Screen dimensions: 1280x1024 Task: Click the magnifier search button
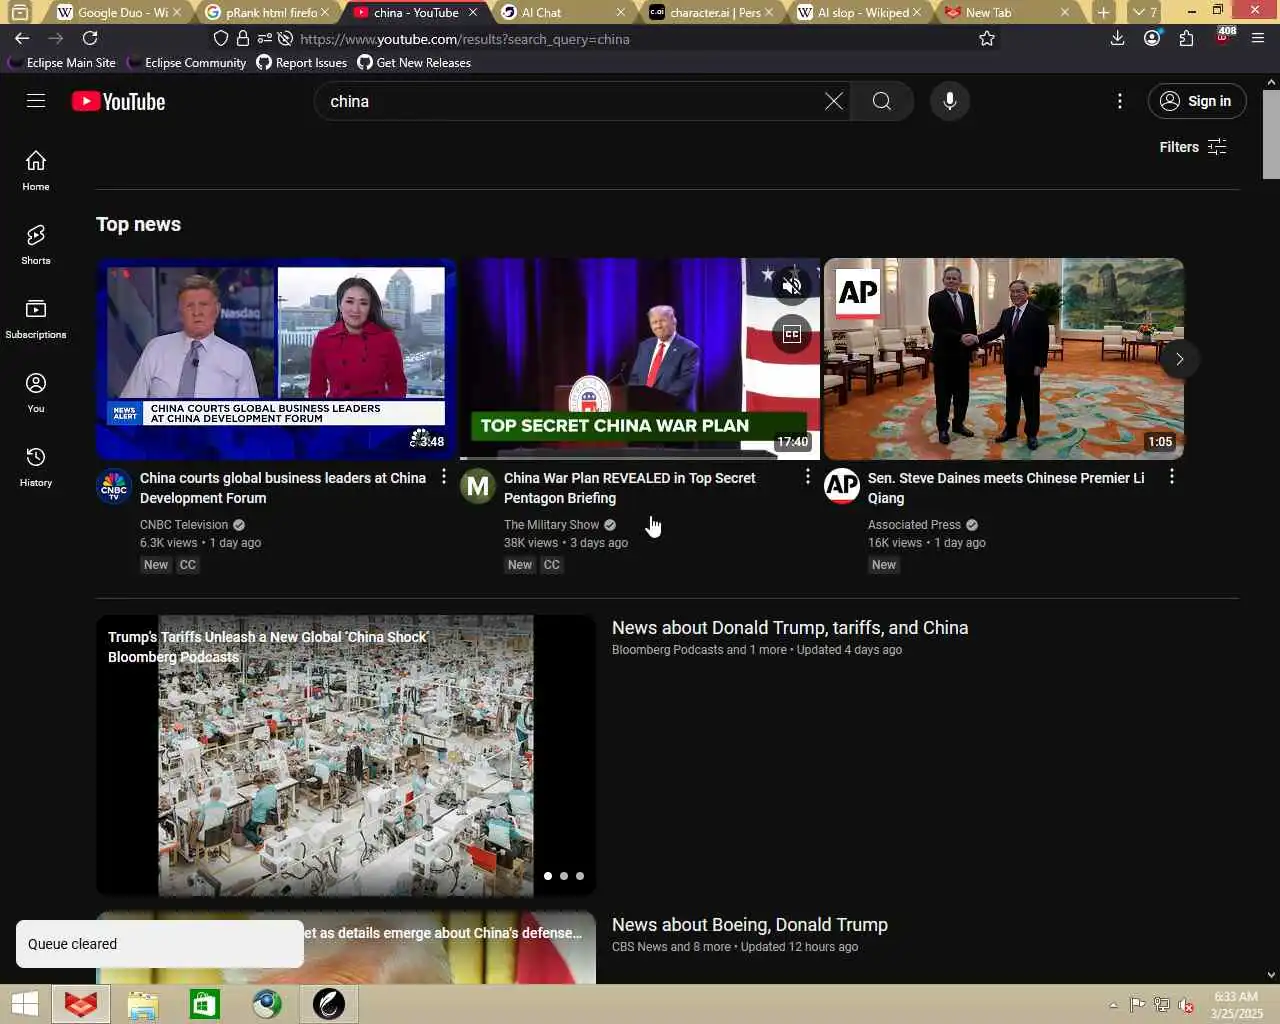pos(881,101)
